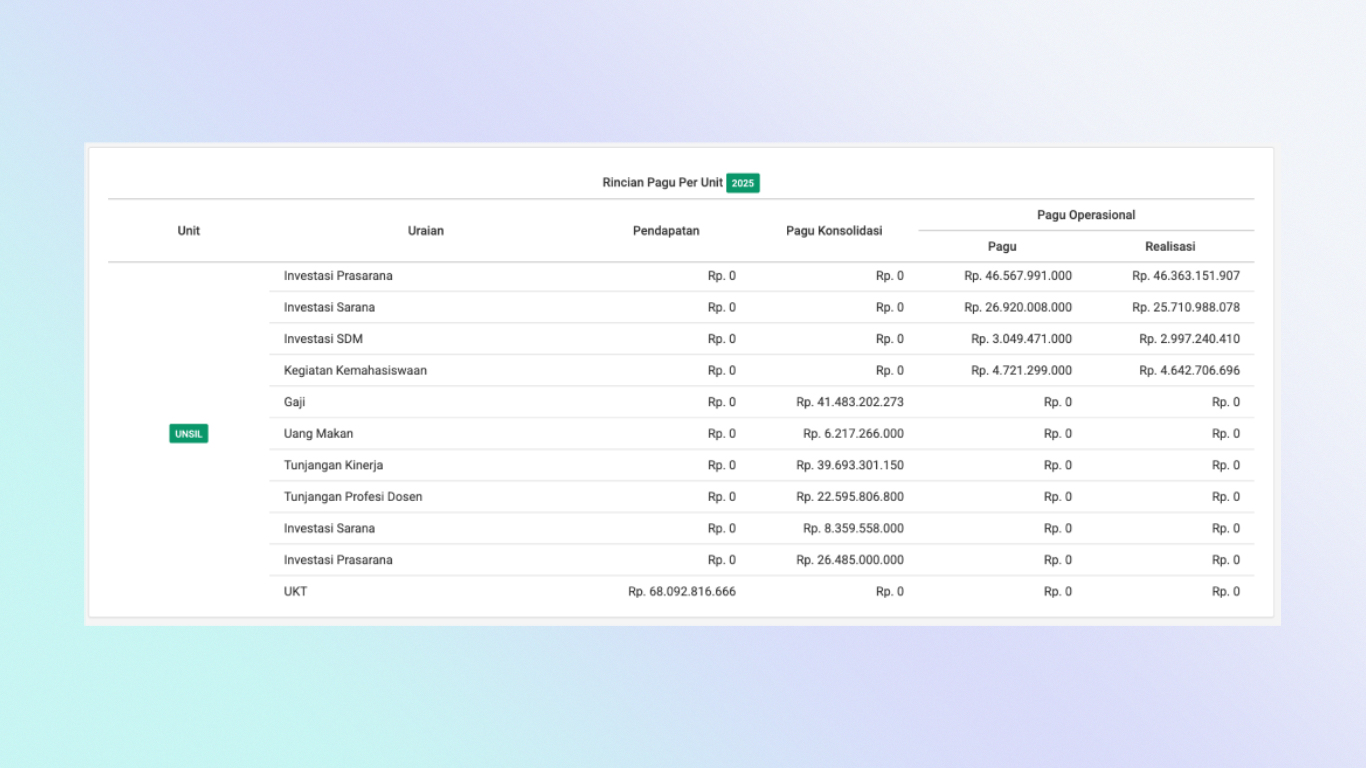Select the Investasi SDM row label
The width and height of the screenshot is (1366, 768).
(323, 339)
